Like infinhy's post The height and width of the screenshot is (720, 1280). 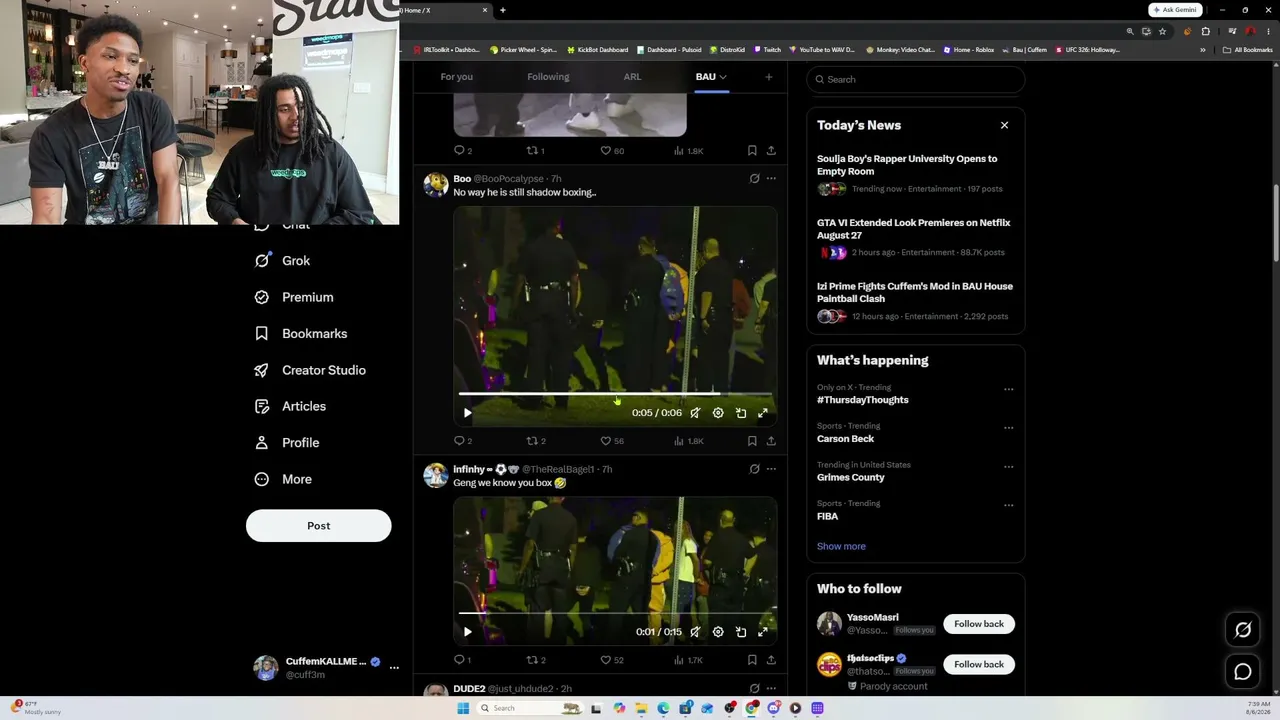tap(611, 660)
